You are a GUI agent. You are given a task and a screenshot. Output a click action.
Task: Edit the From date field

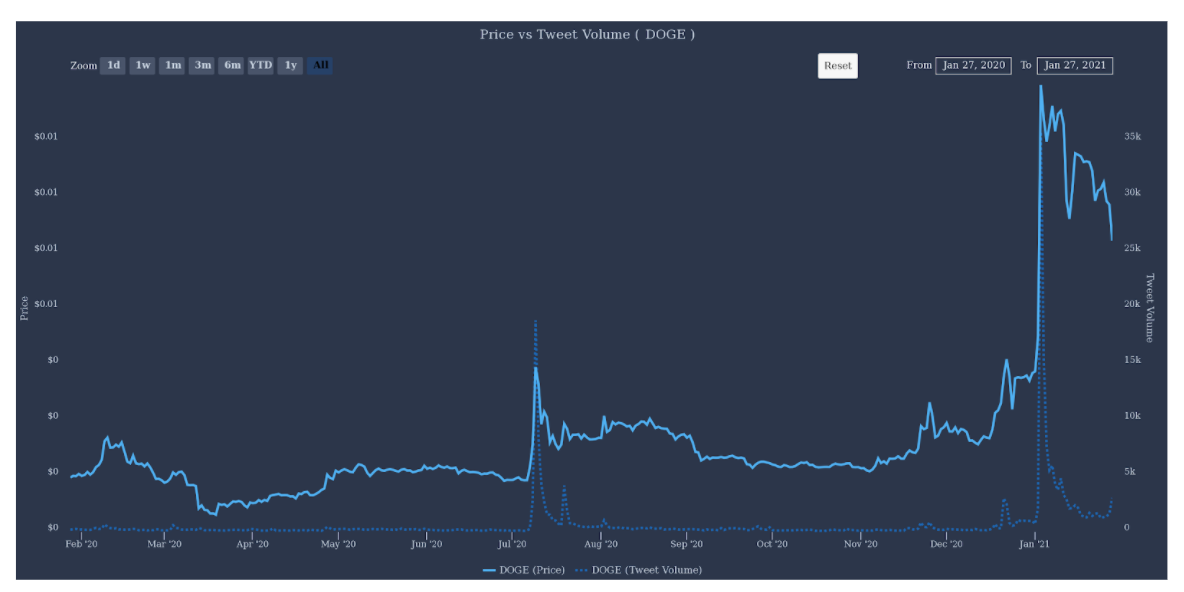coord(973,66)
